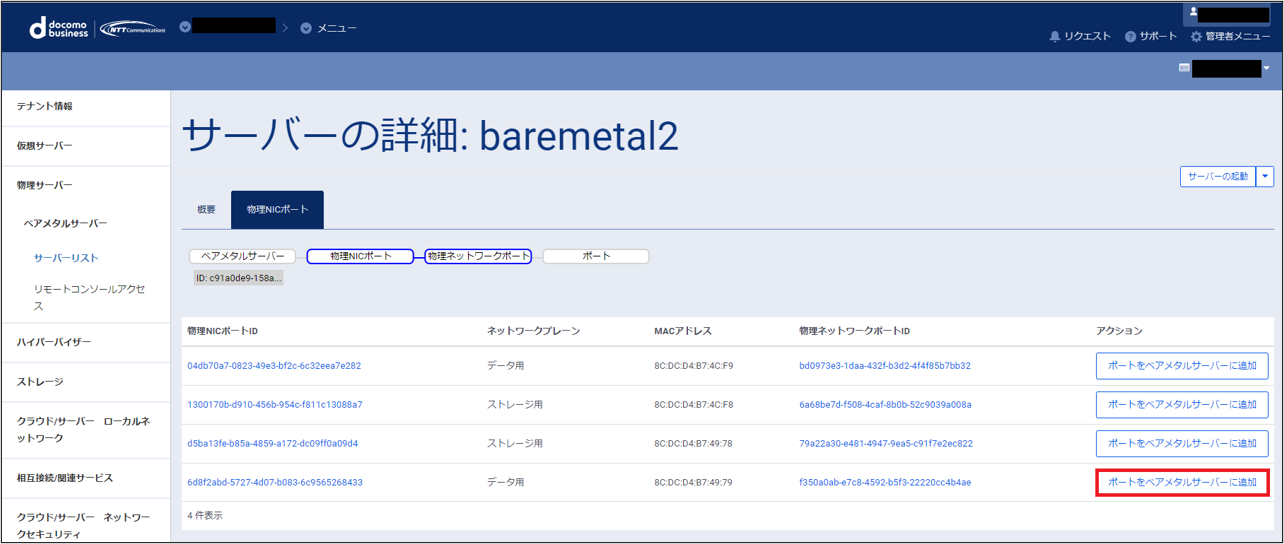Add port to server for row 04db70a7
Viewport: 1284px width, 544px height.
(x=1182, y=366)
